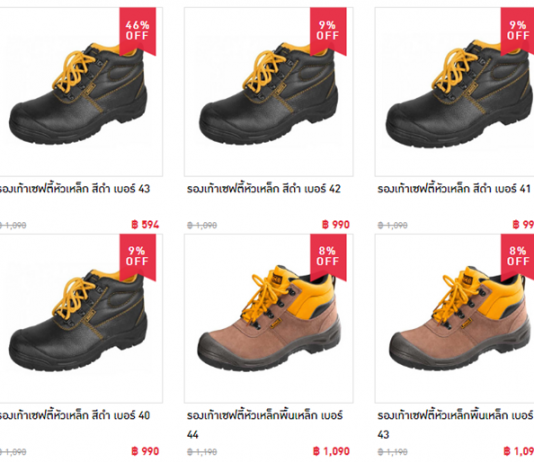Viewport: 534px width, 462px height.
Task: Click the ฿ 594 sale price
Action: (145, 225)
